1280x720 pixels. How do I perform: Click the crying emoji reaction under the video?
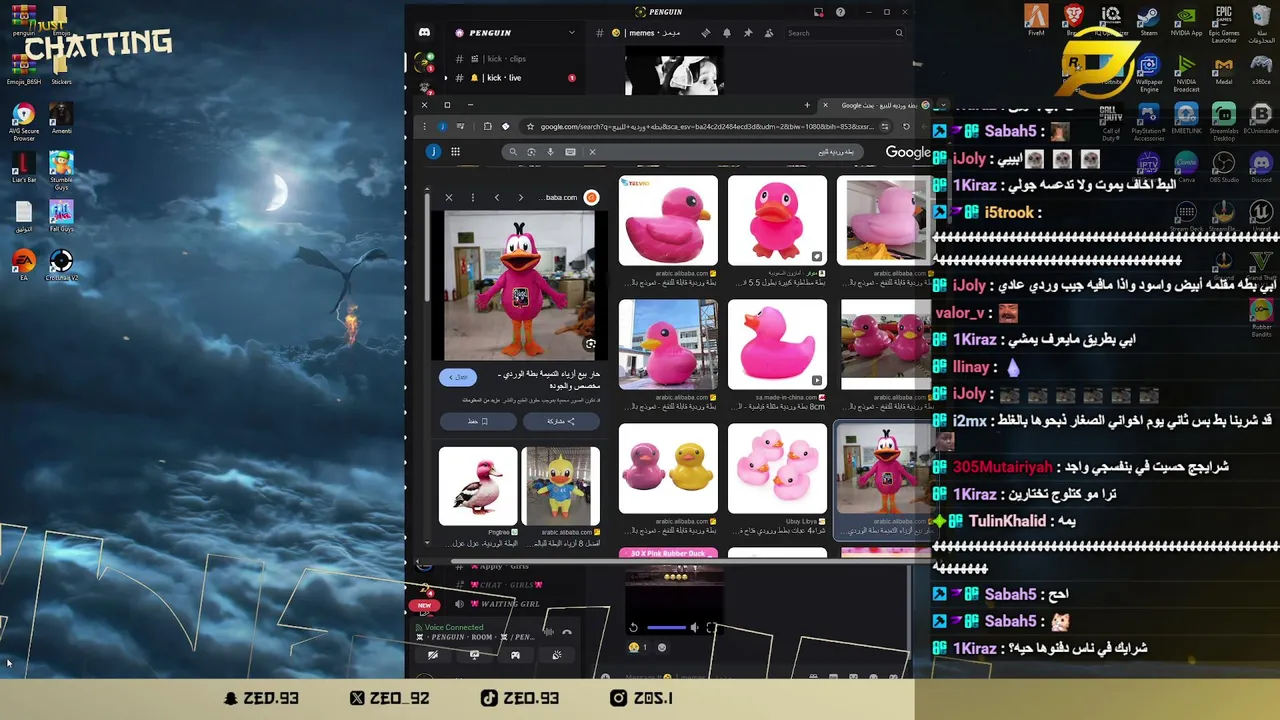coord(637,647)
